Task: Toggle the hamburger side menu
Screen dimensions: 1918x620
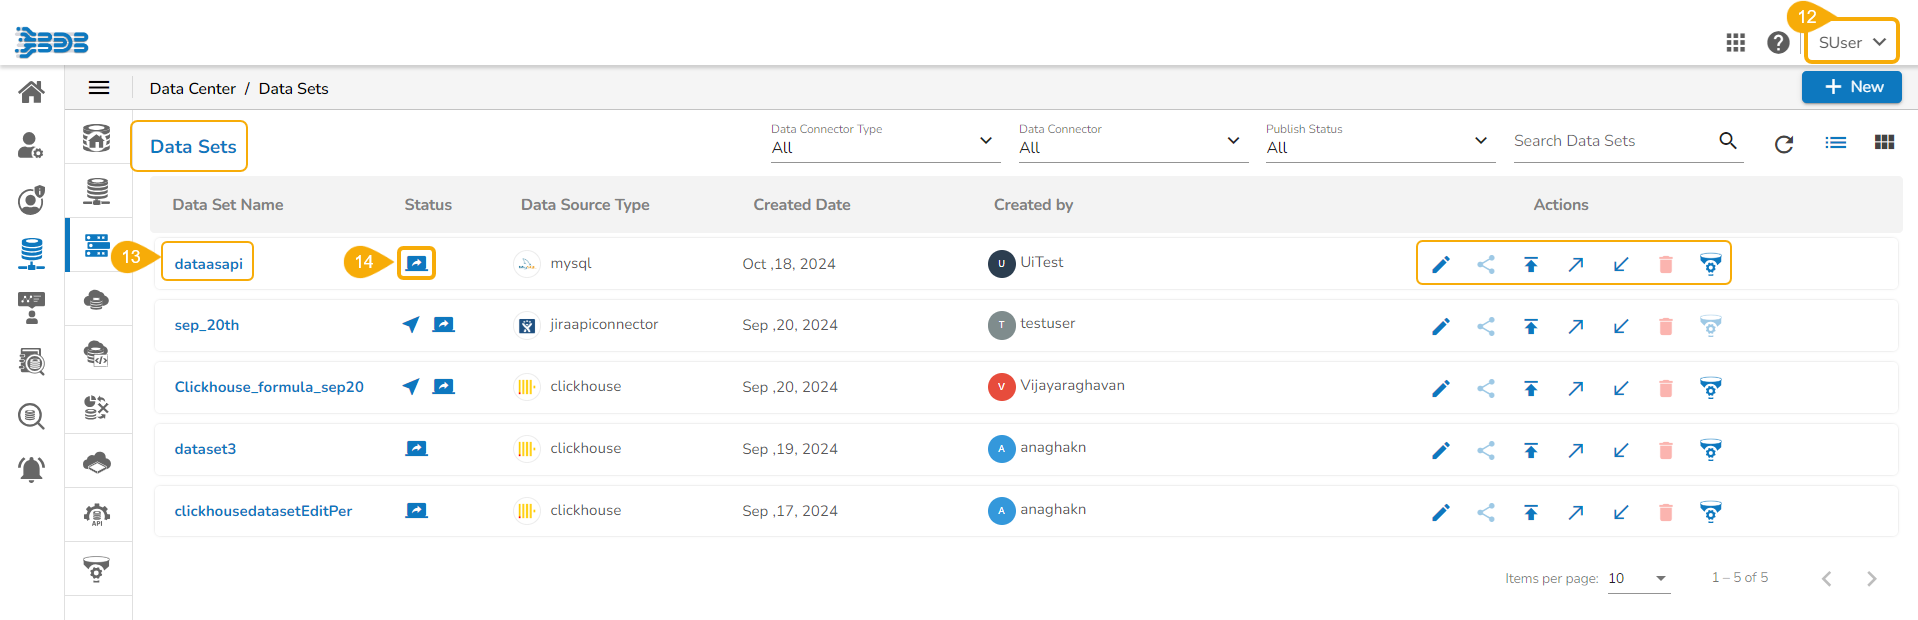Action: pyautogui.click(x=99, y=88)
